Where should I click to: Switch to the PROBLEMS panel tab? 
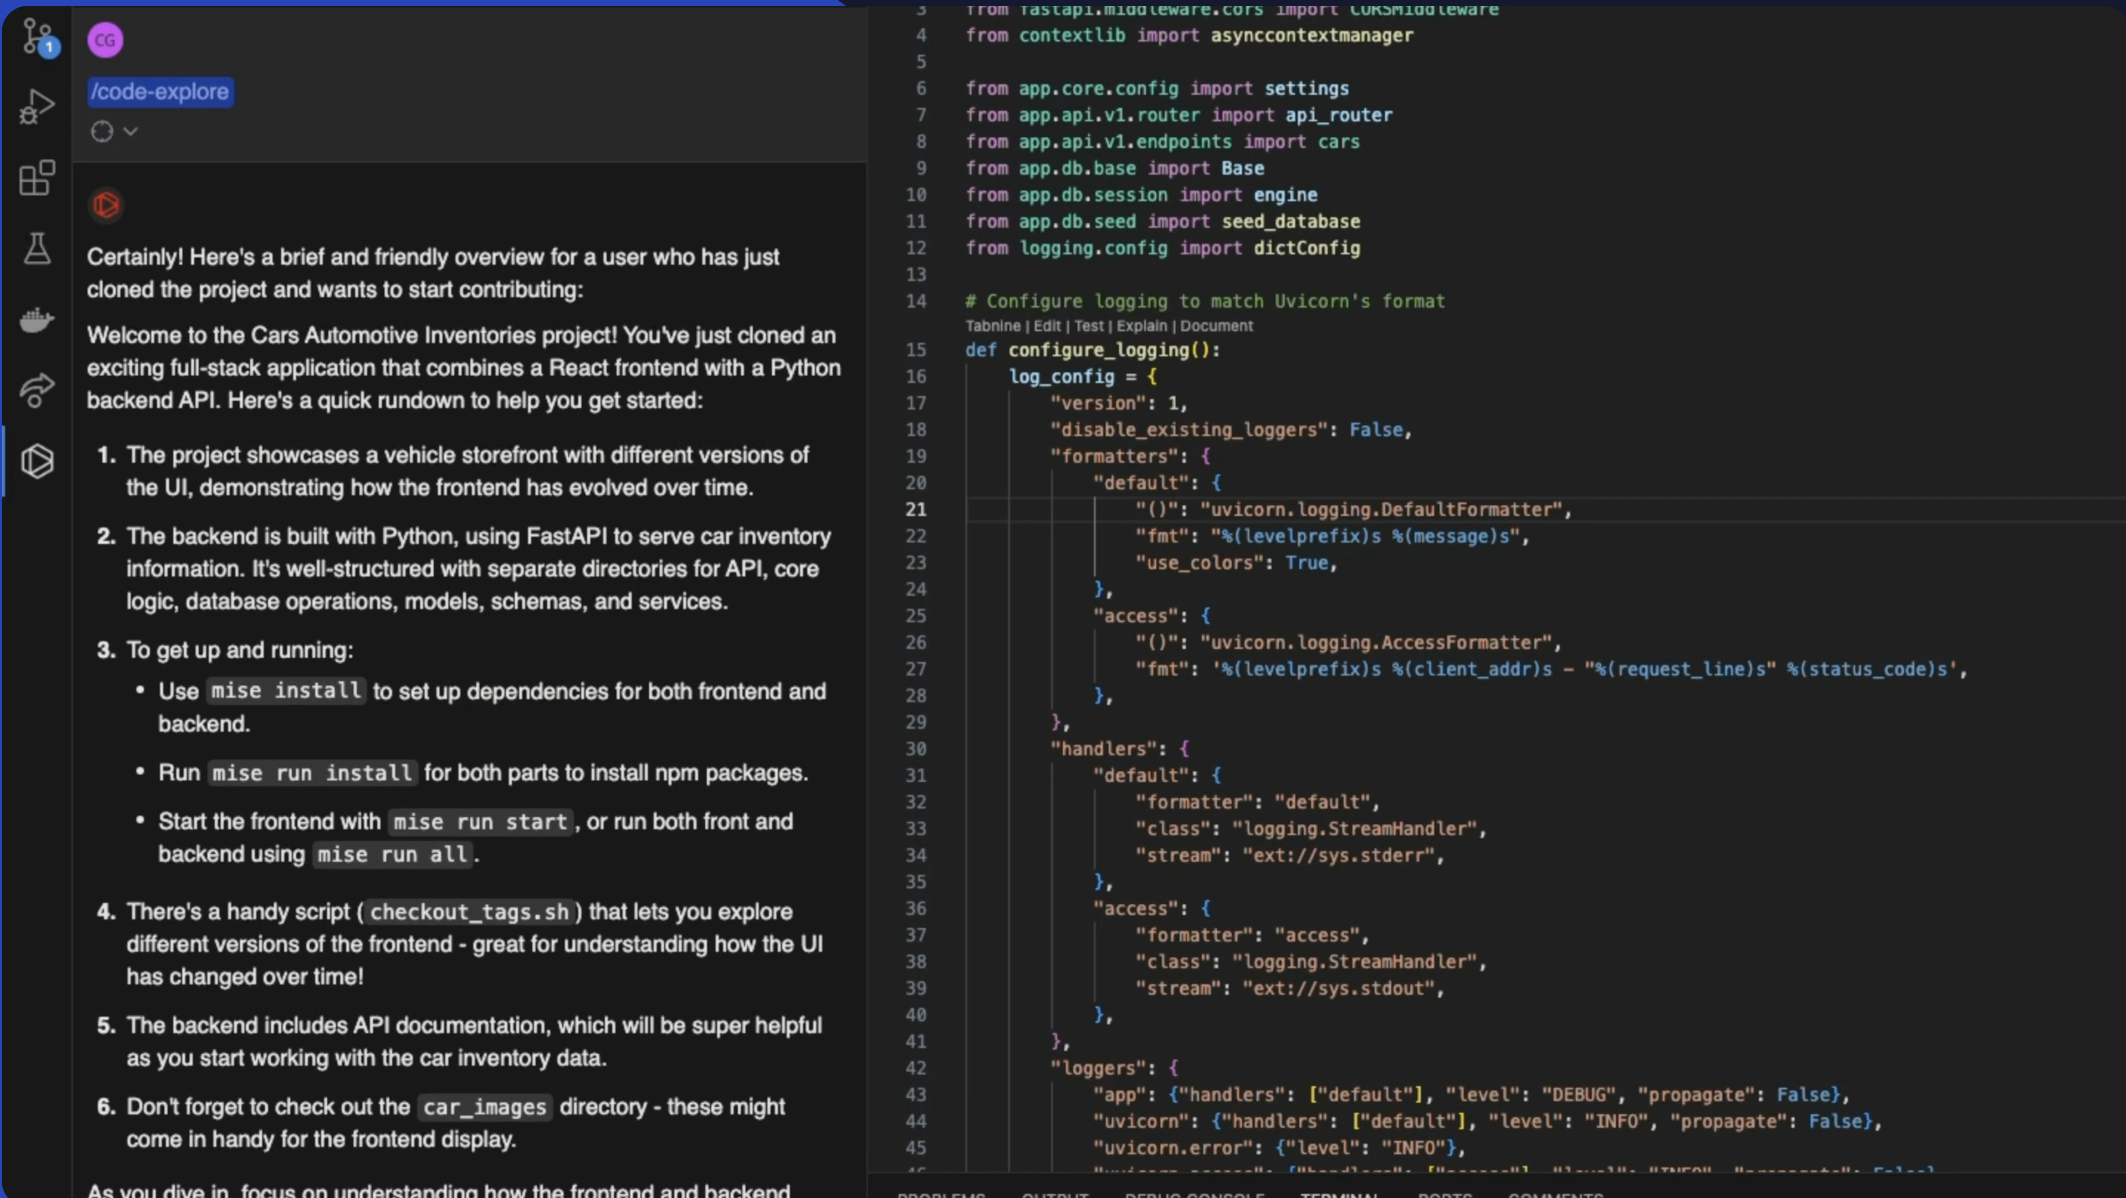tap(941, 1193)
